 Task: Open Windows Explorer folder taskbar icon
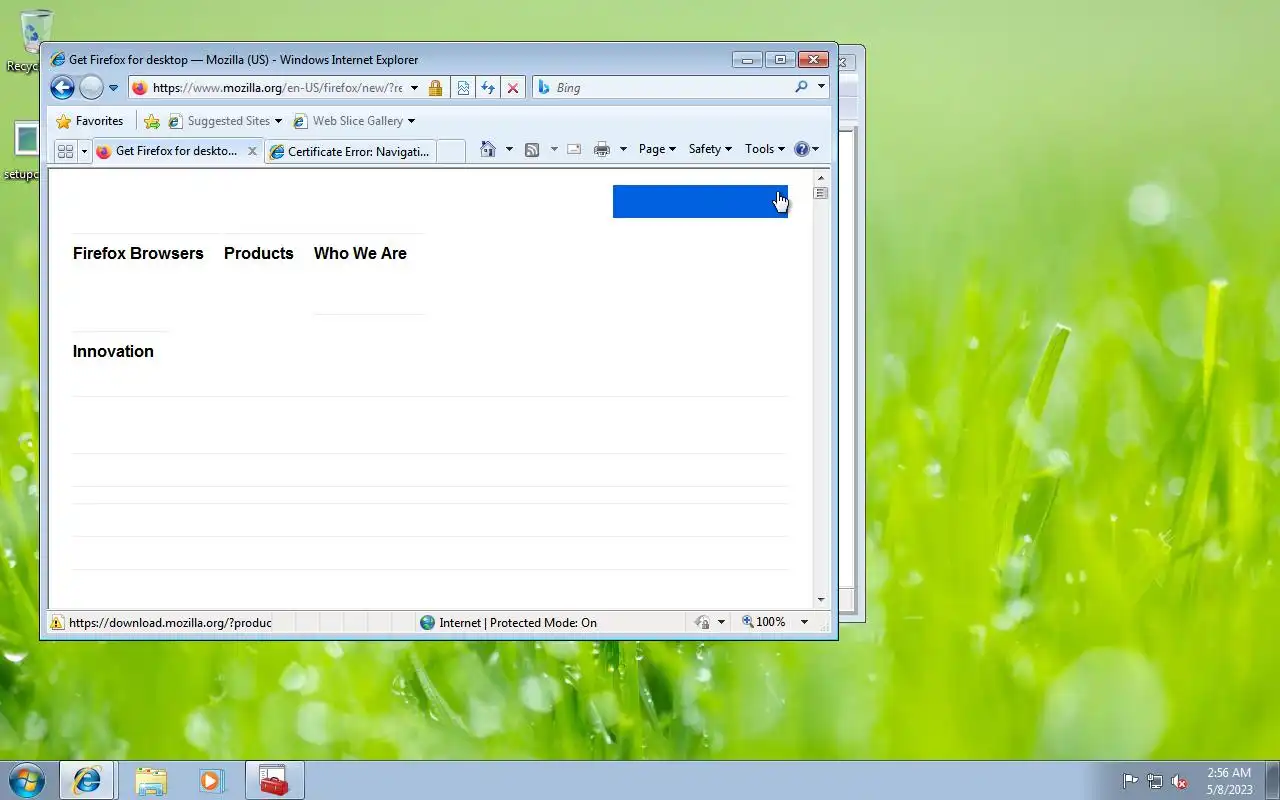tap(151, 780)
